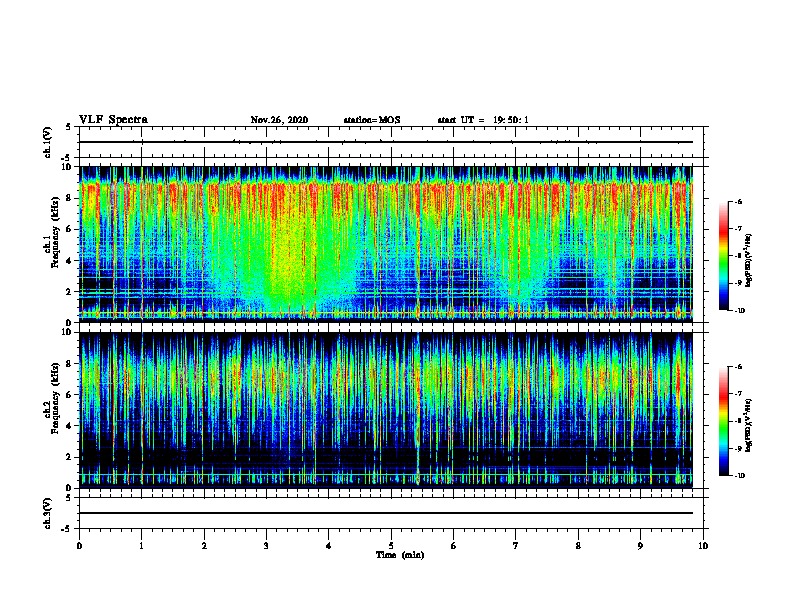Click the date text "Nov.26, 2020"

[279, 120]
